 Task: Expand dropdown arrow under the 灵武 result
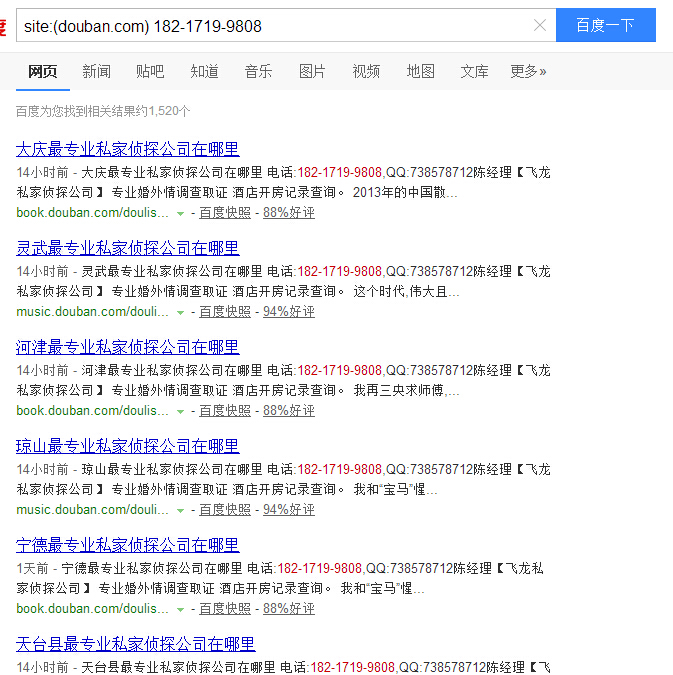pos(180,313)
